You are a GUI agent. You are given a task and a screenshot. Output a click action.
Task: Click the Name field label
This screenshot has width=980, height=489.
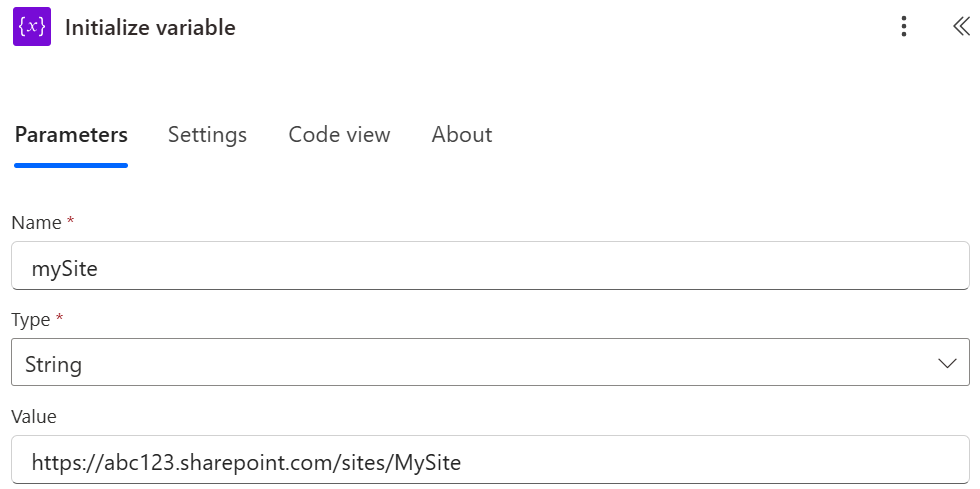[x=34, y=222]
